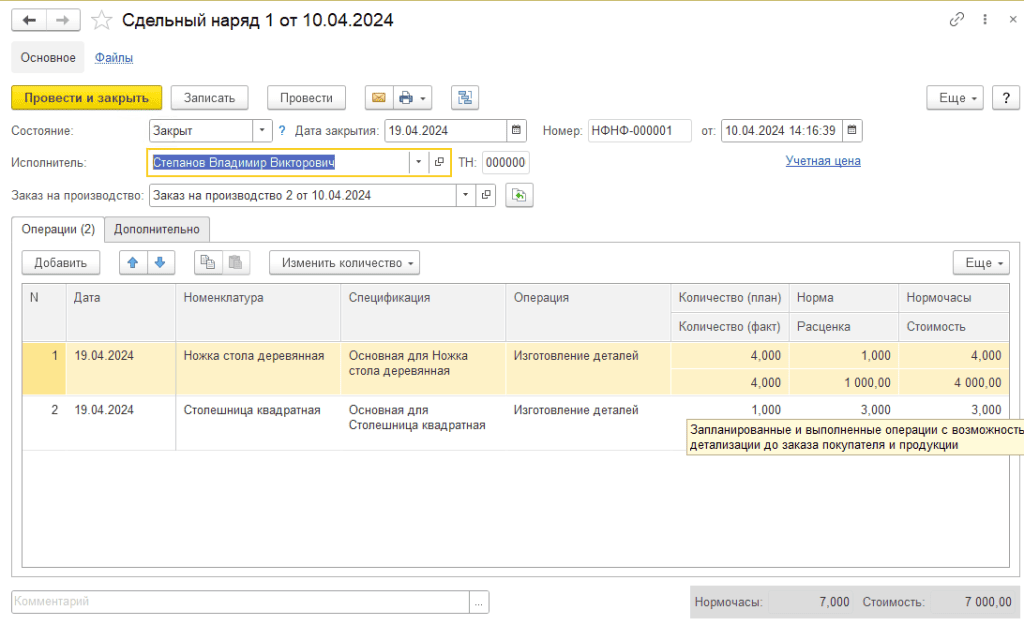Switch to Основное section

[48, 57]
